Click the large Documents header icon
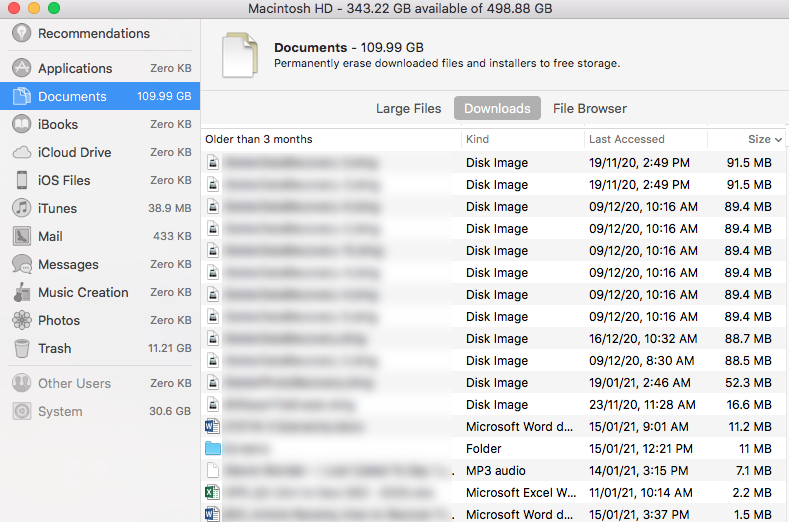 [240, 55]
